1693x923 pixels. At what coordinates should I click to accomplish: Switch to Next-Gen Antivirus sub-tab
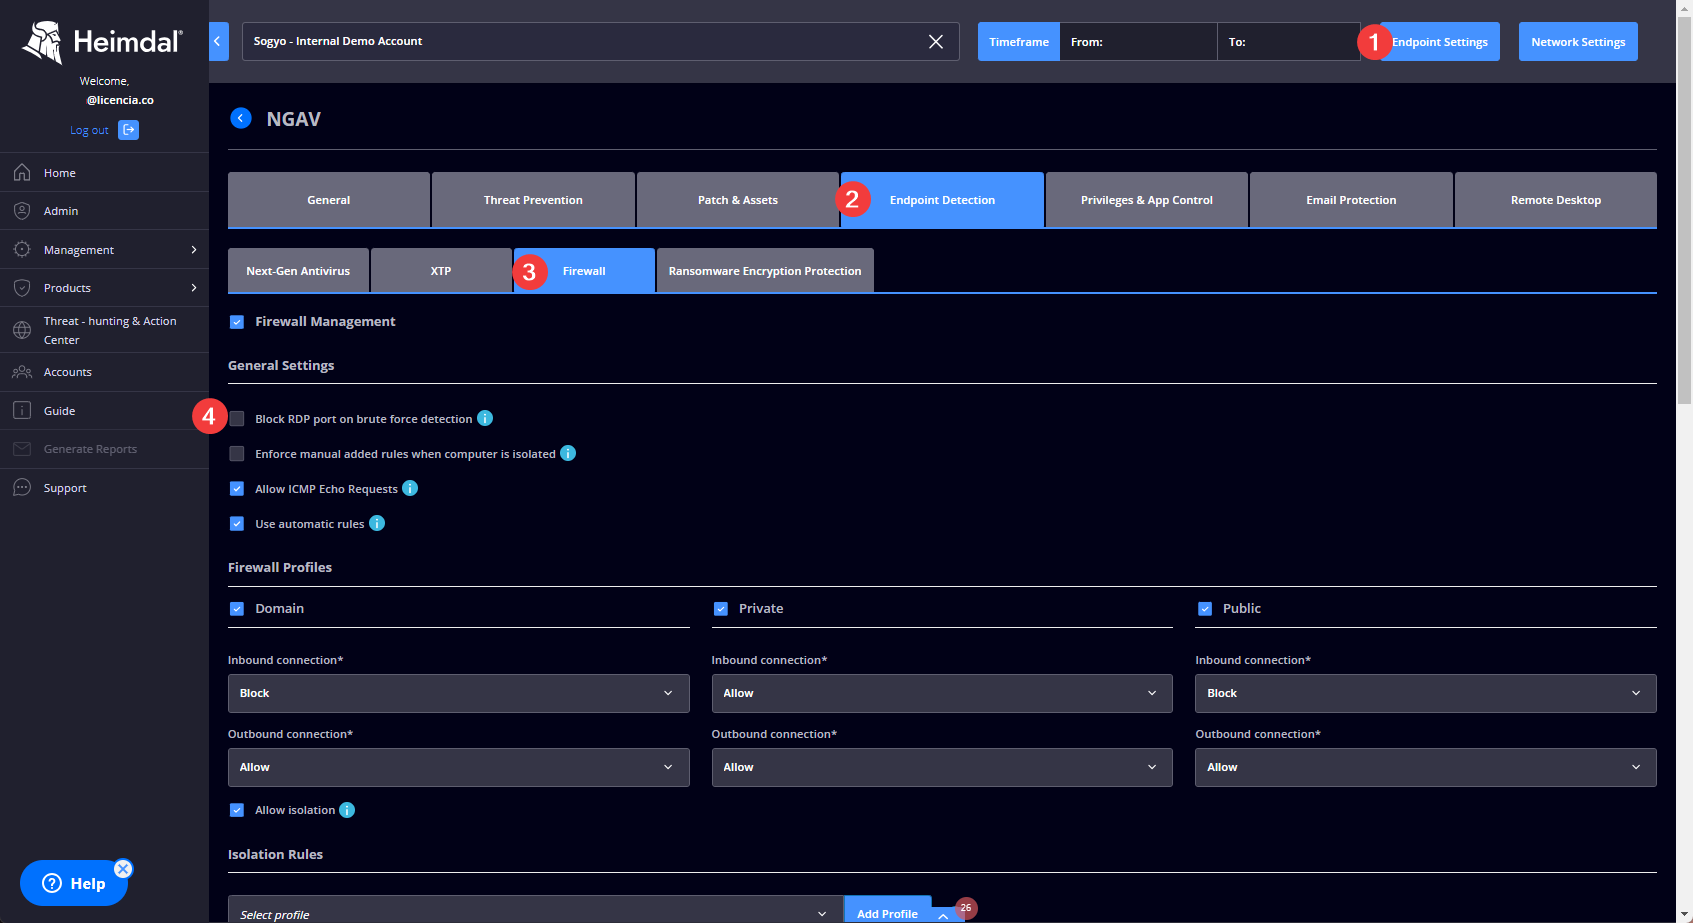point(298,271)
